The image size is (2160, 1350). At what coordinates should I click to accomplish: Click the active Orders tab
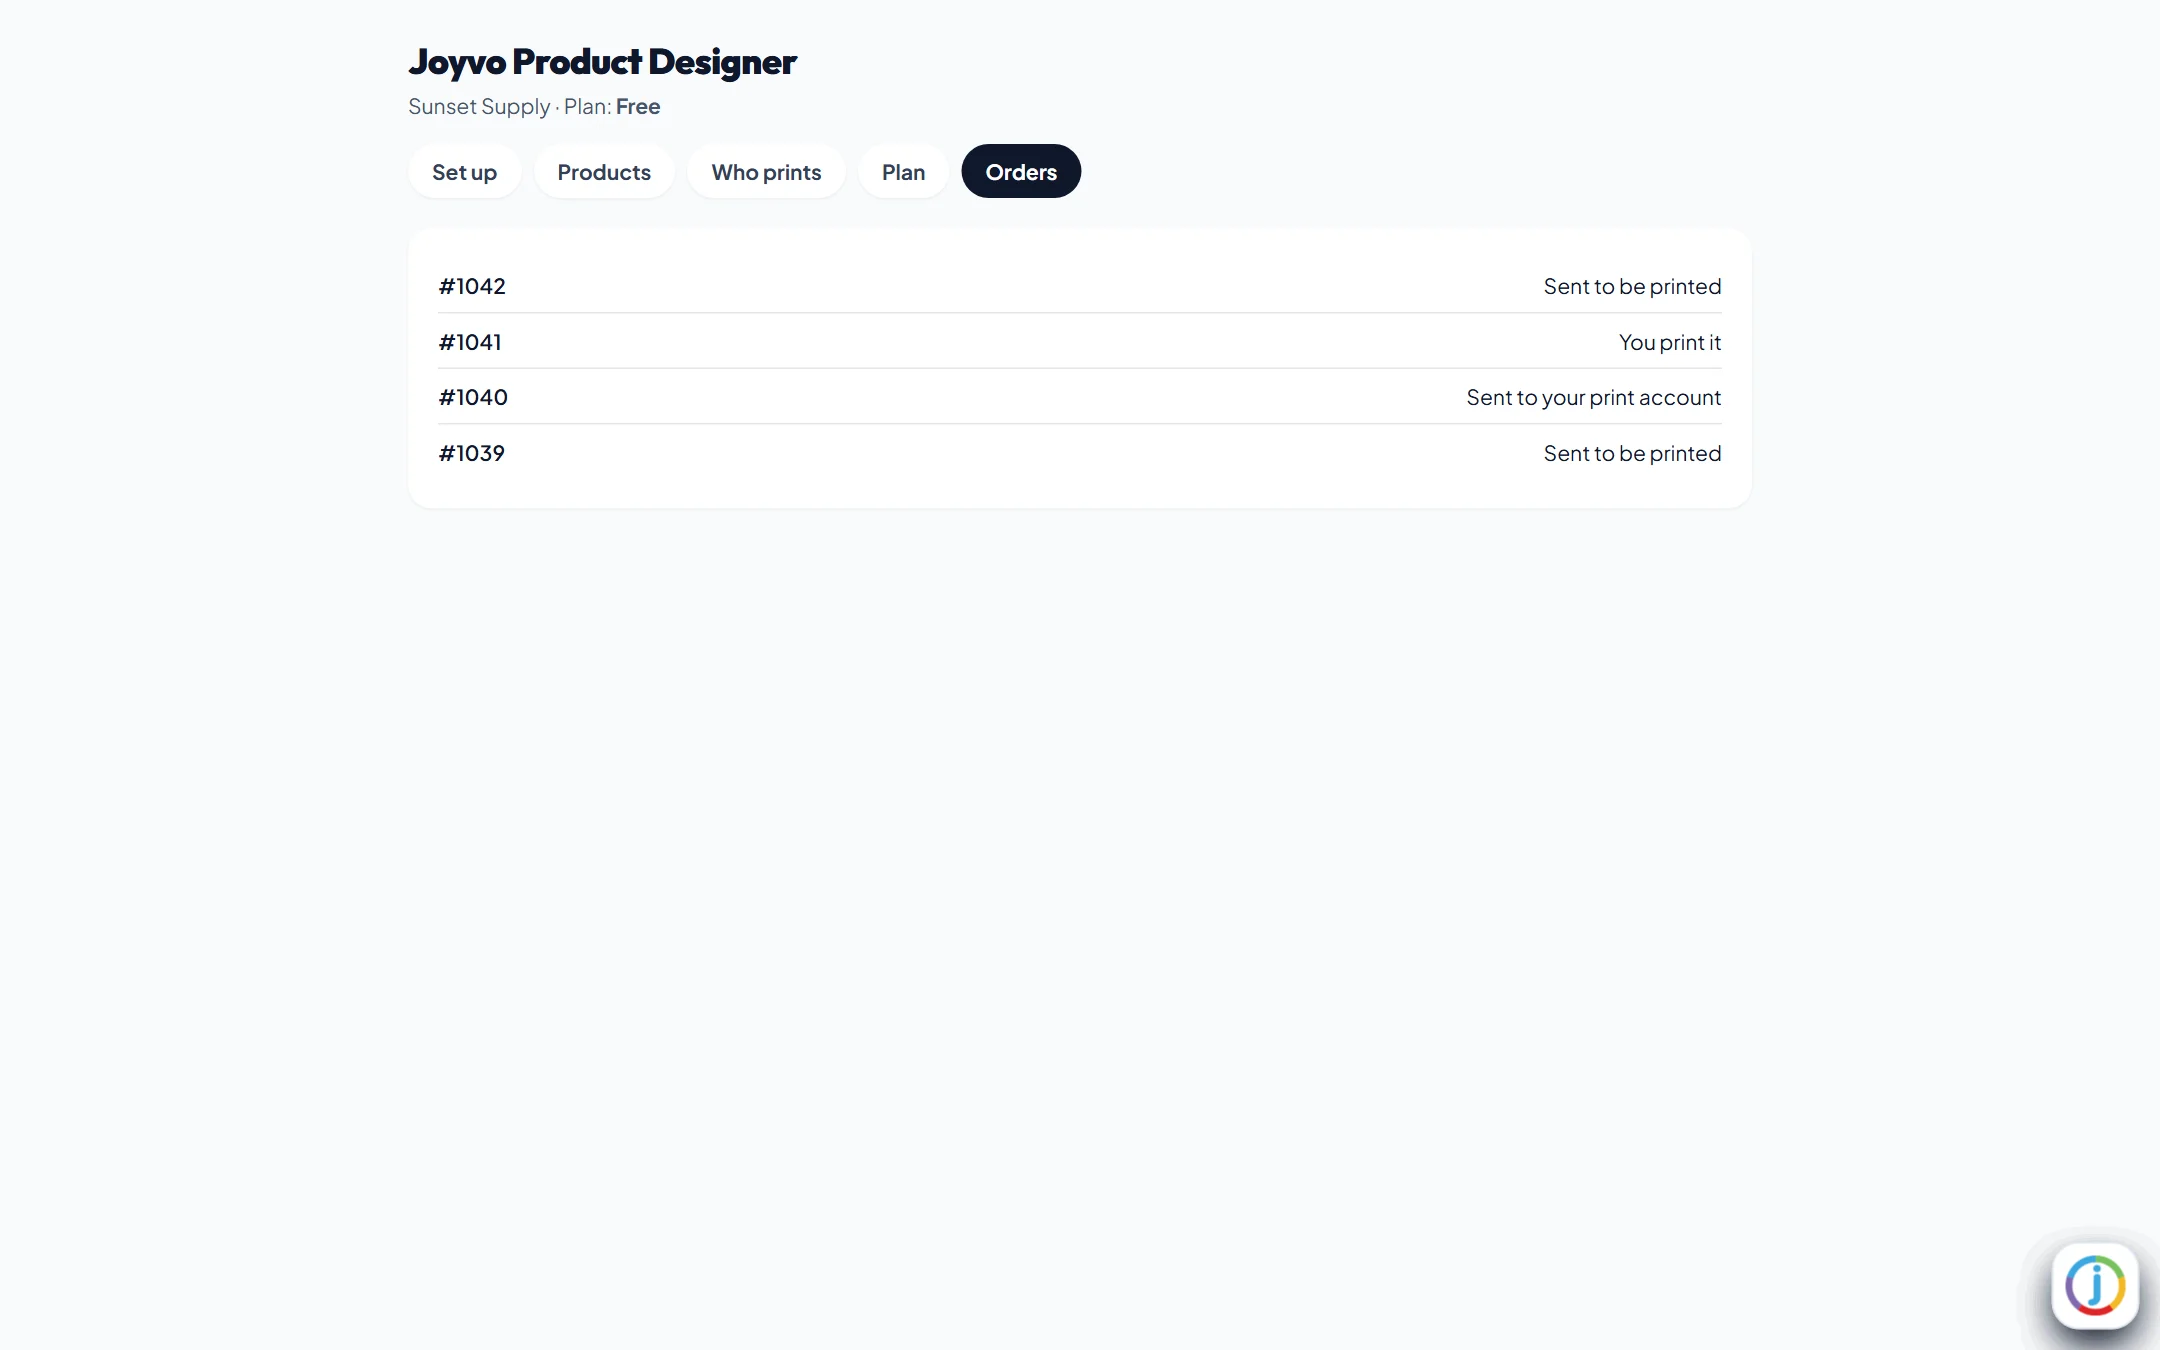click(x=1021, y=172)
